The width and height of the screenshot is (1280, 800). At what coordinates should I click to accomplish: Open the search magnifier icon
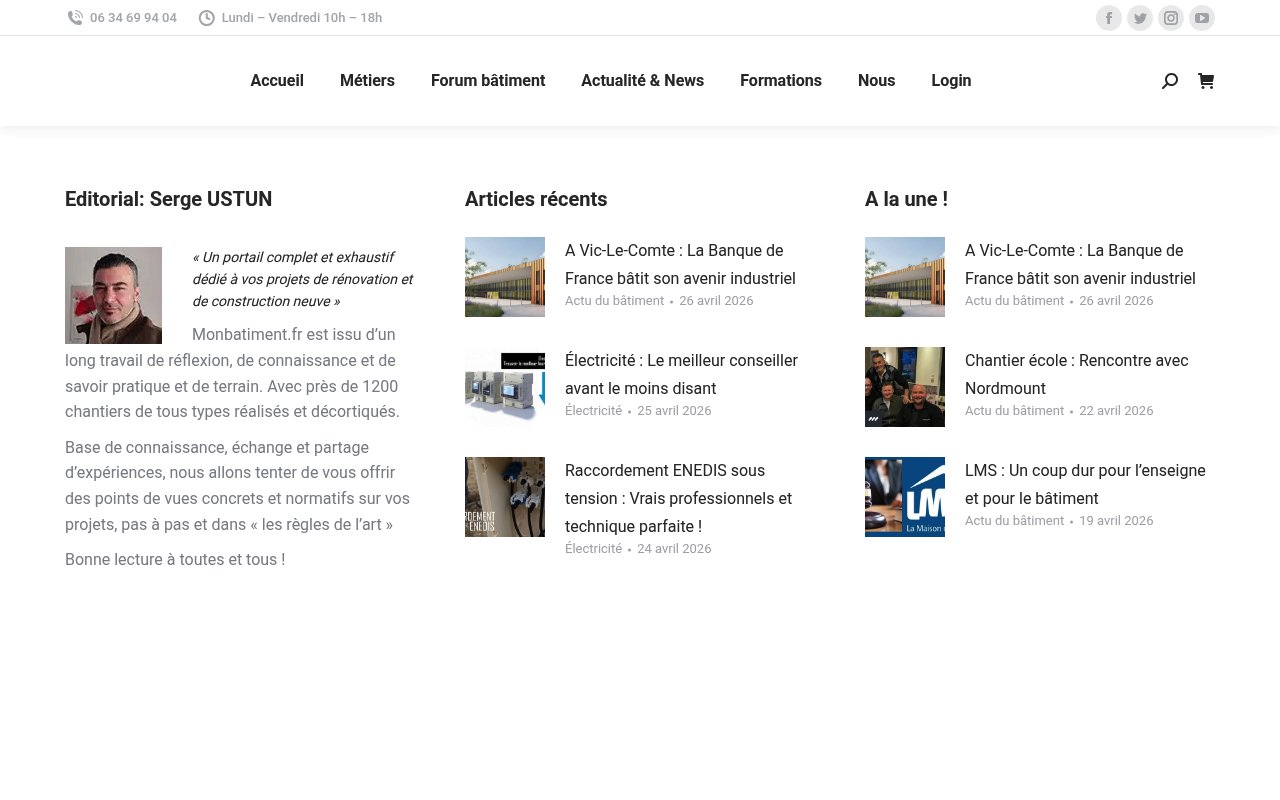click(1170, 81)
